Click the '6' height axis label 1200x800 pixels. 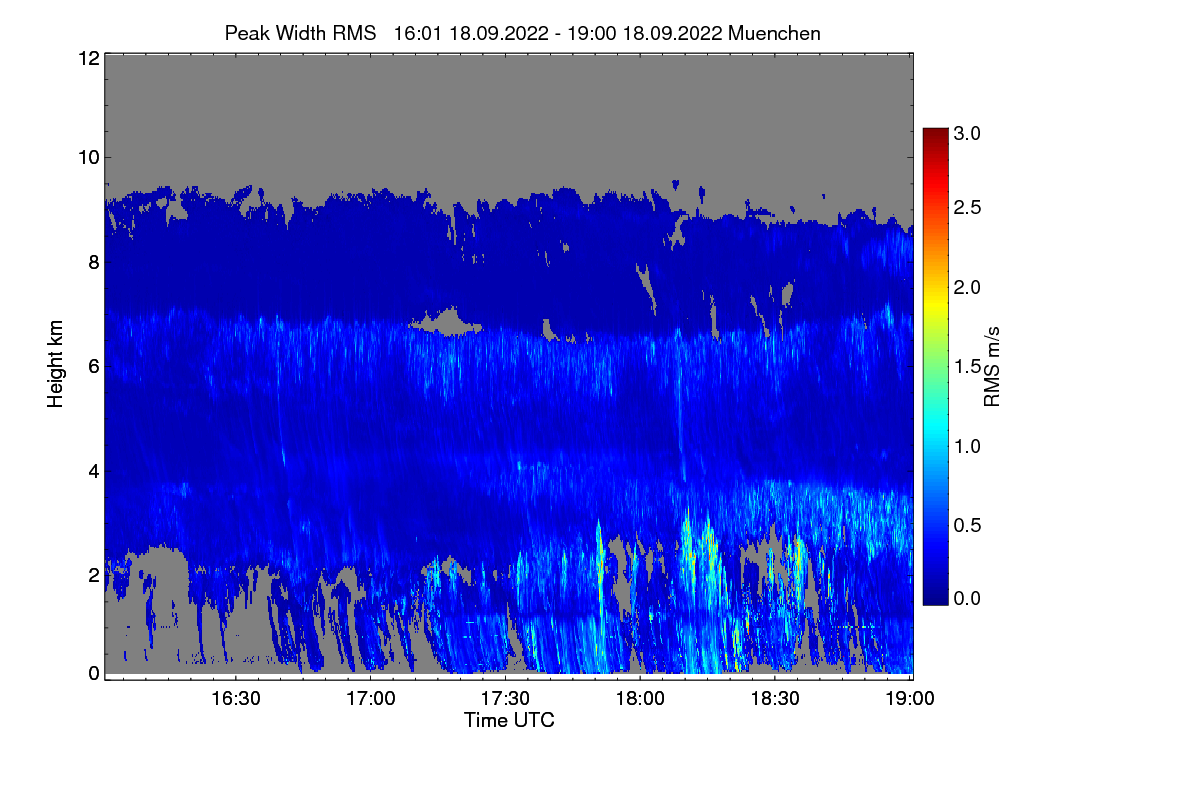pyautogui.click(x=94, y=366)
